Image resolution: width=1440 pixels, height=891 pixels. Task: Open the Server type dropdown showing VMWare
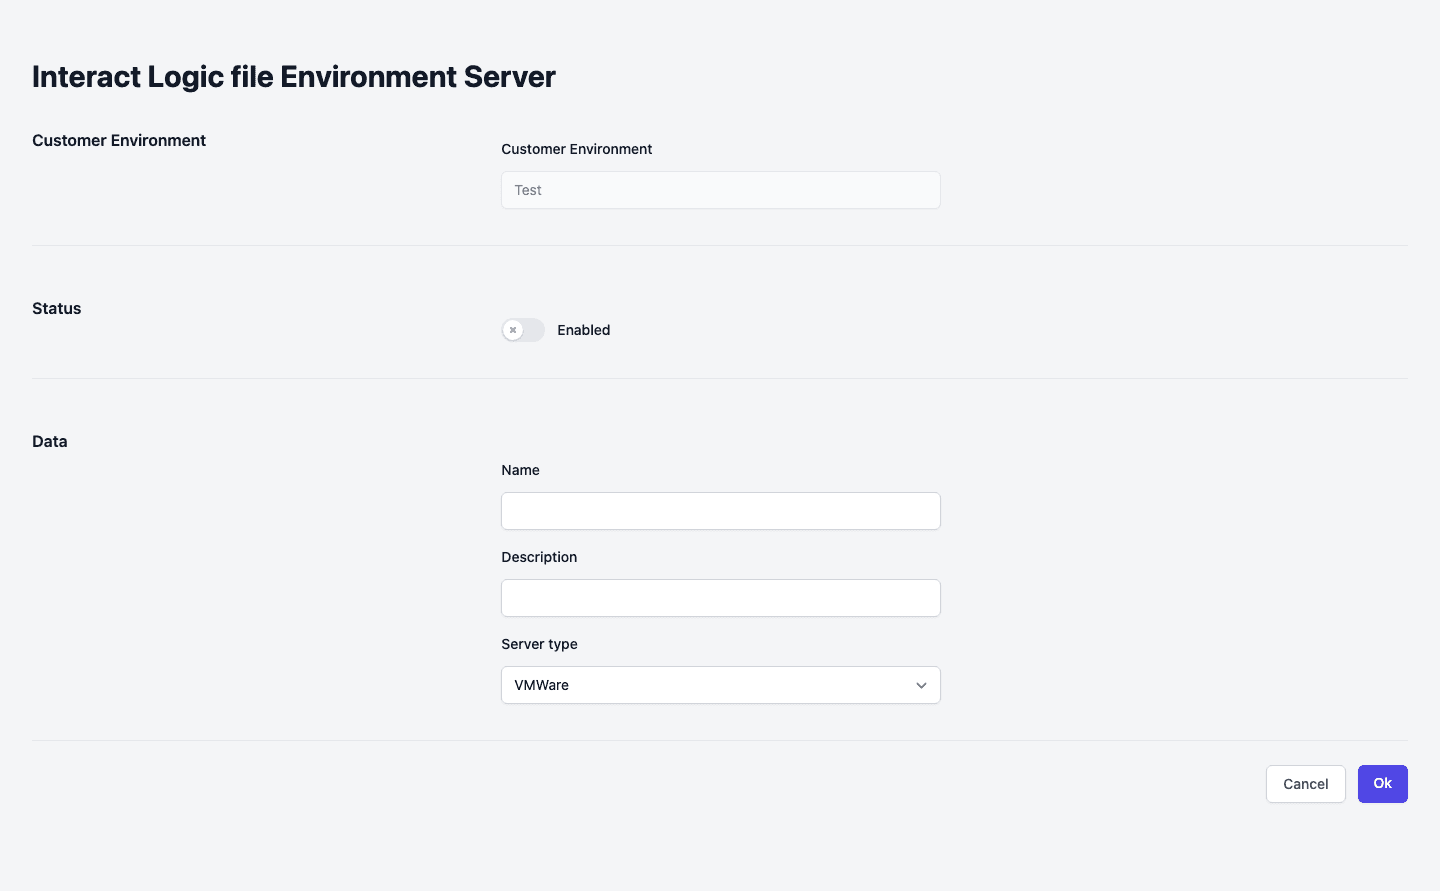tap(720, 685)
